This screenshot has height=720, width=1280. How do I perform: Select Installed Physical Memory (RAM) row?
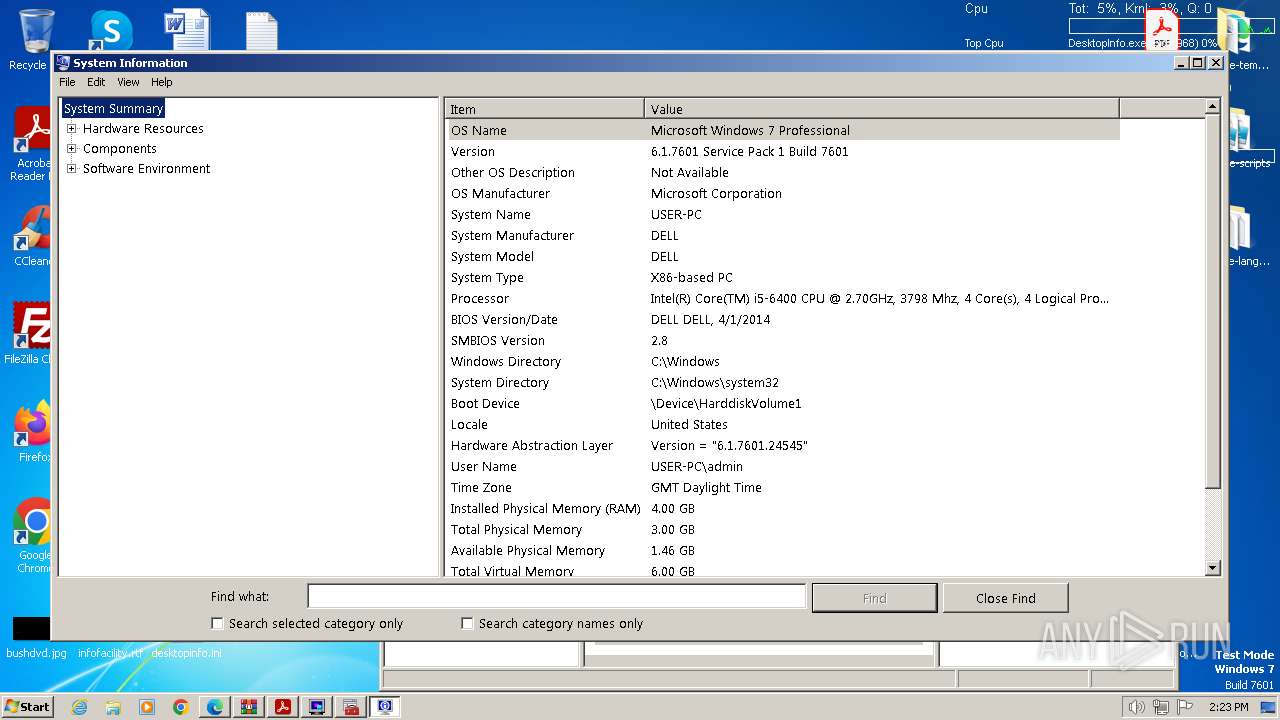tap(783, 508)
